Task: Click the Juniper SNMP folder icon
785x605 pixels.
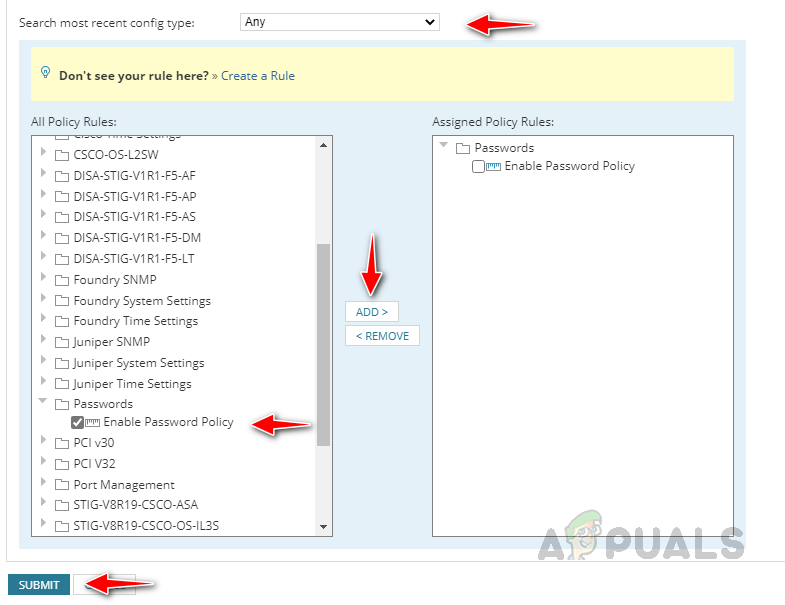Action: point(62,343)
